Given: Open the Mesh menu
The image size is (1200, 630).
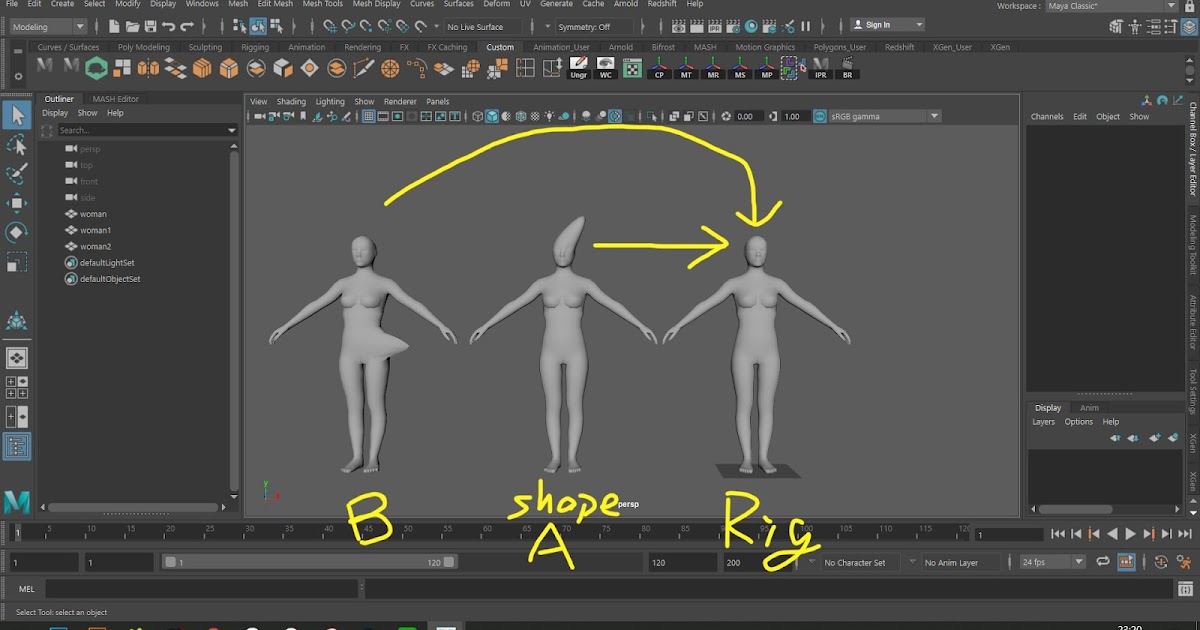Looking at the screenshot, I should click(x=237, y=4).
